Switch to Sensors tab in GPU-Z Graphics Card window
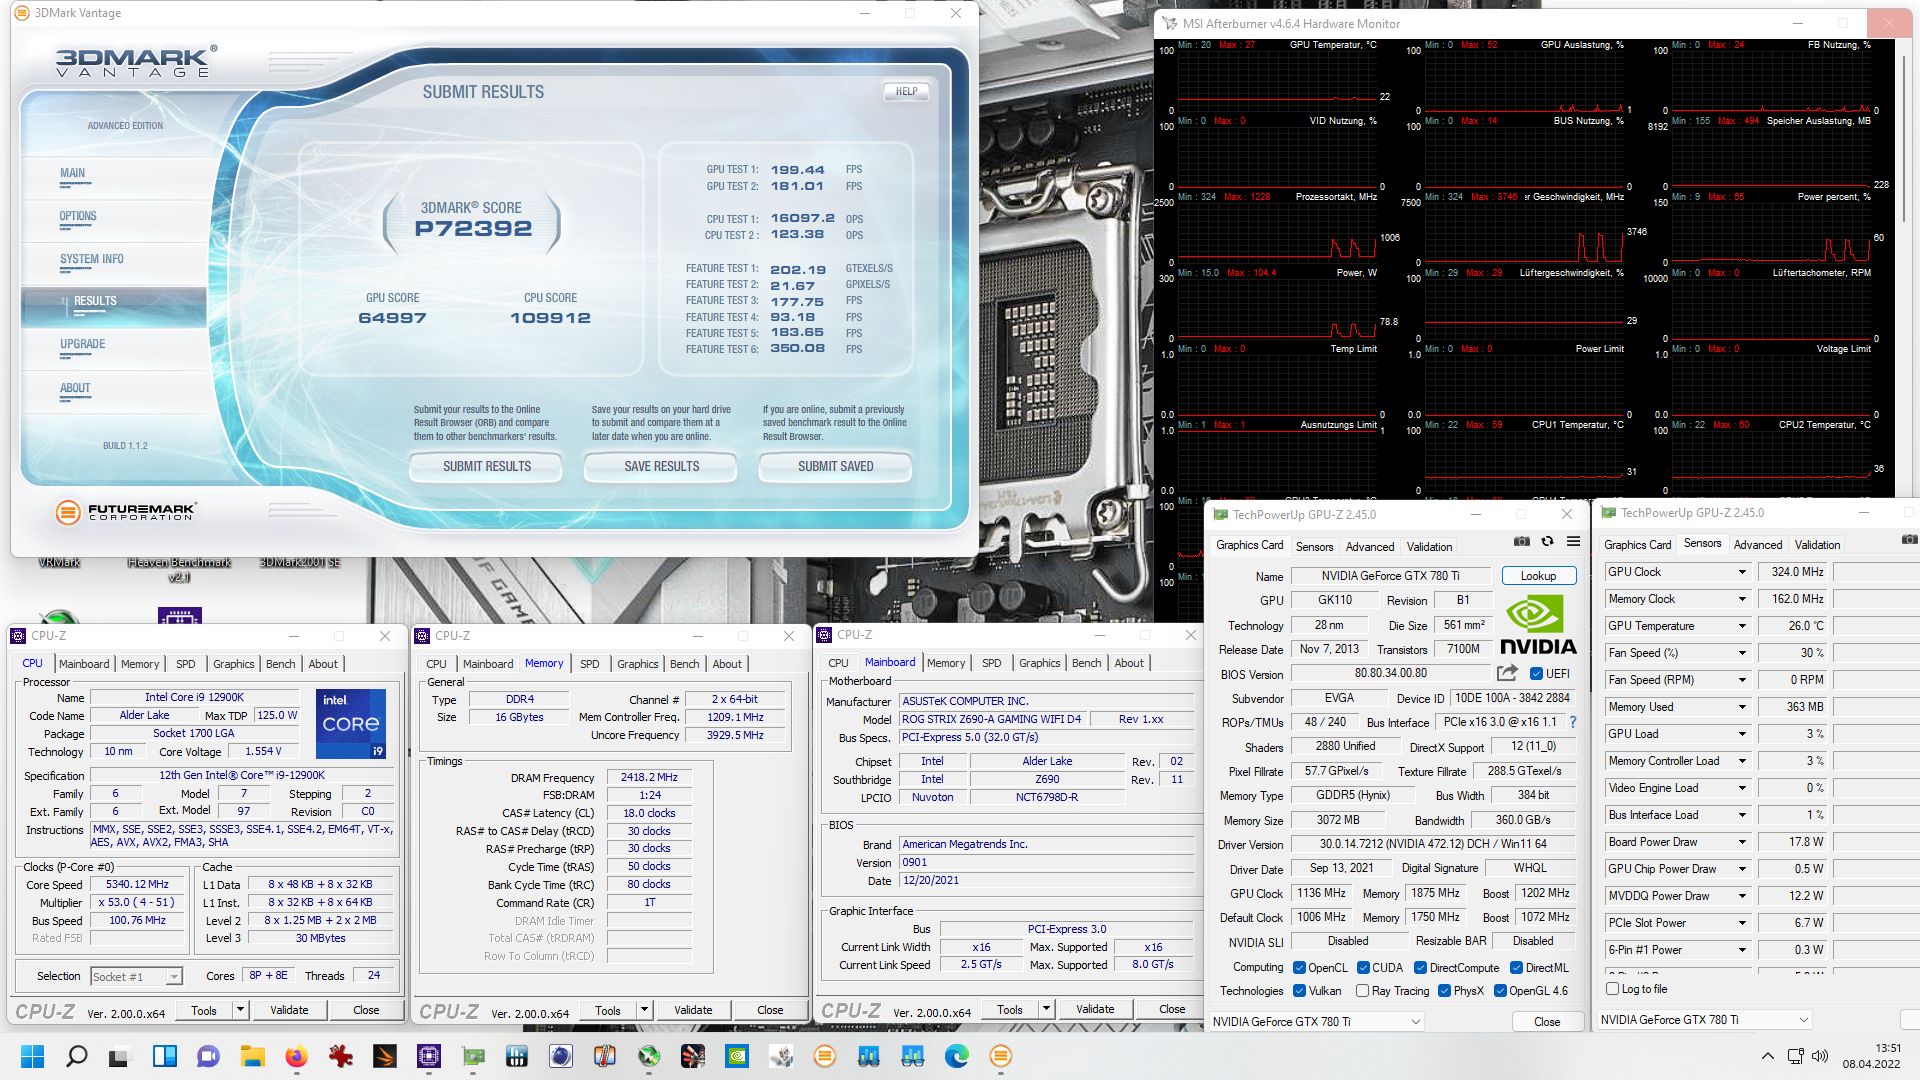The height and width of the screenshot is (1080, 1920). [x=1314, y=546]
